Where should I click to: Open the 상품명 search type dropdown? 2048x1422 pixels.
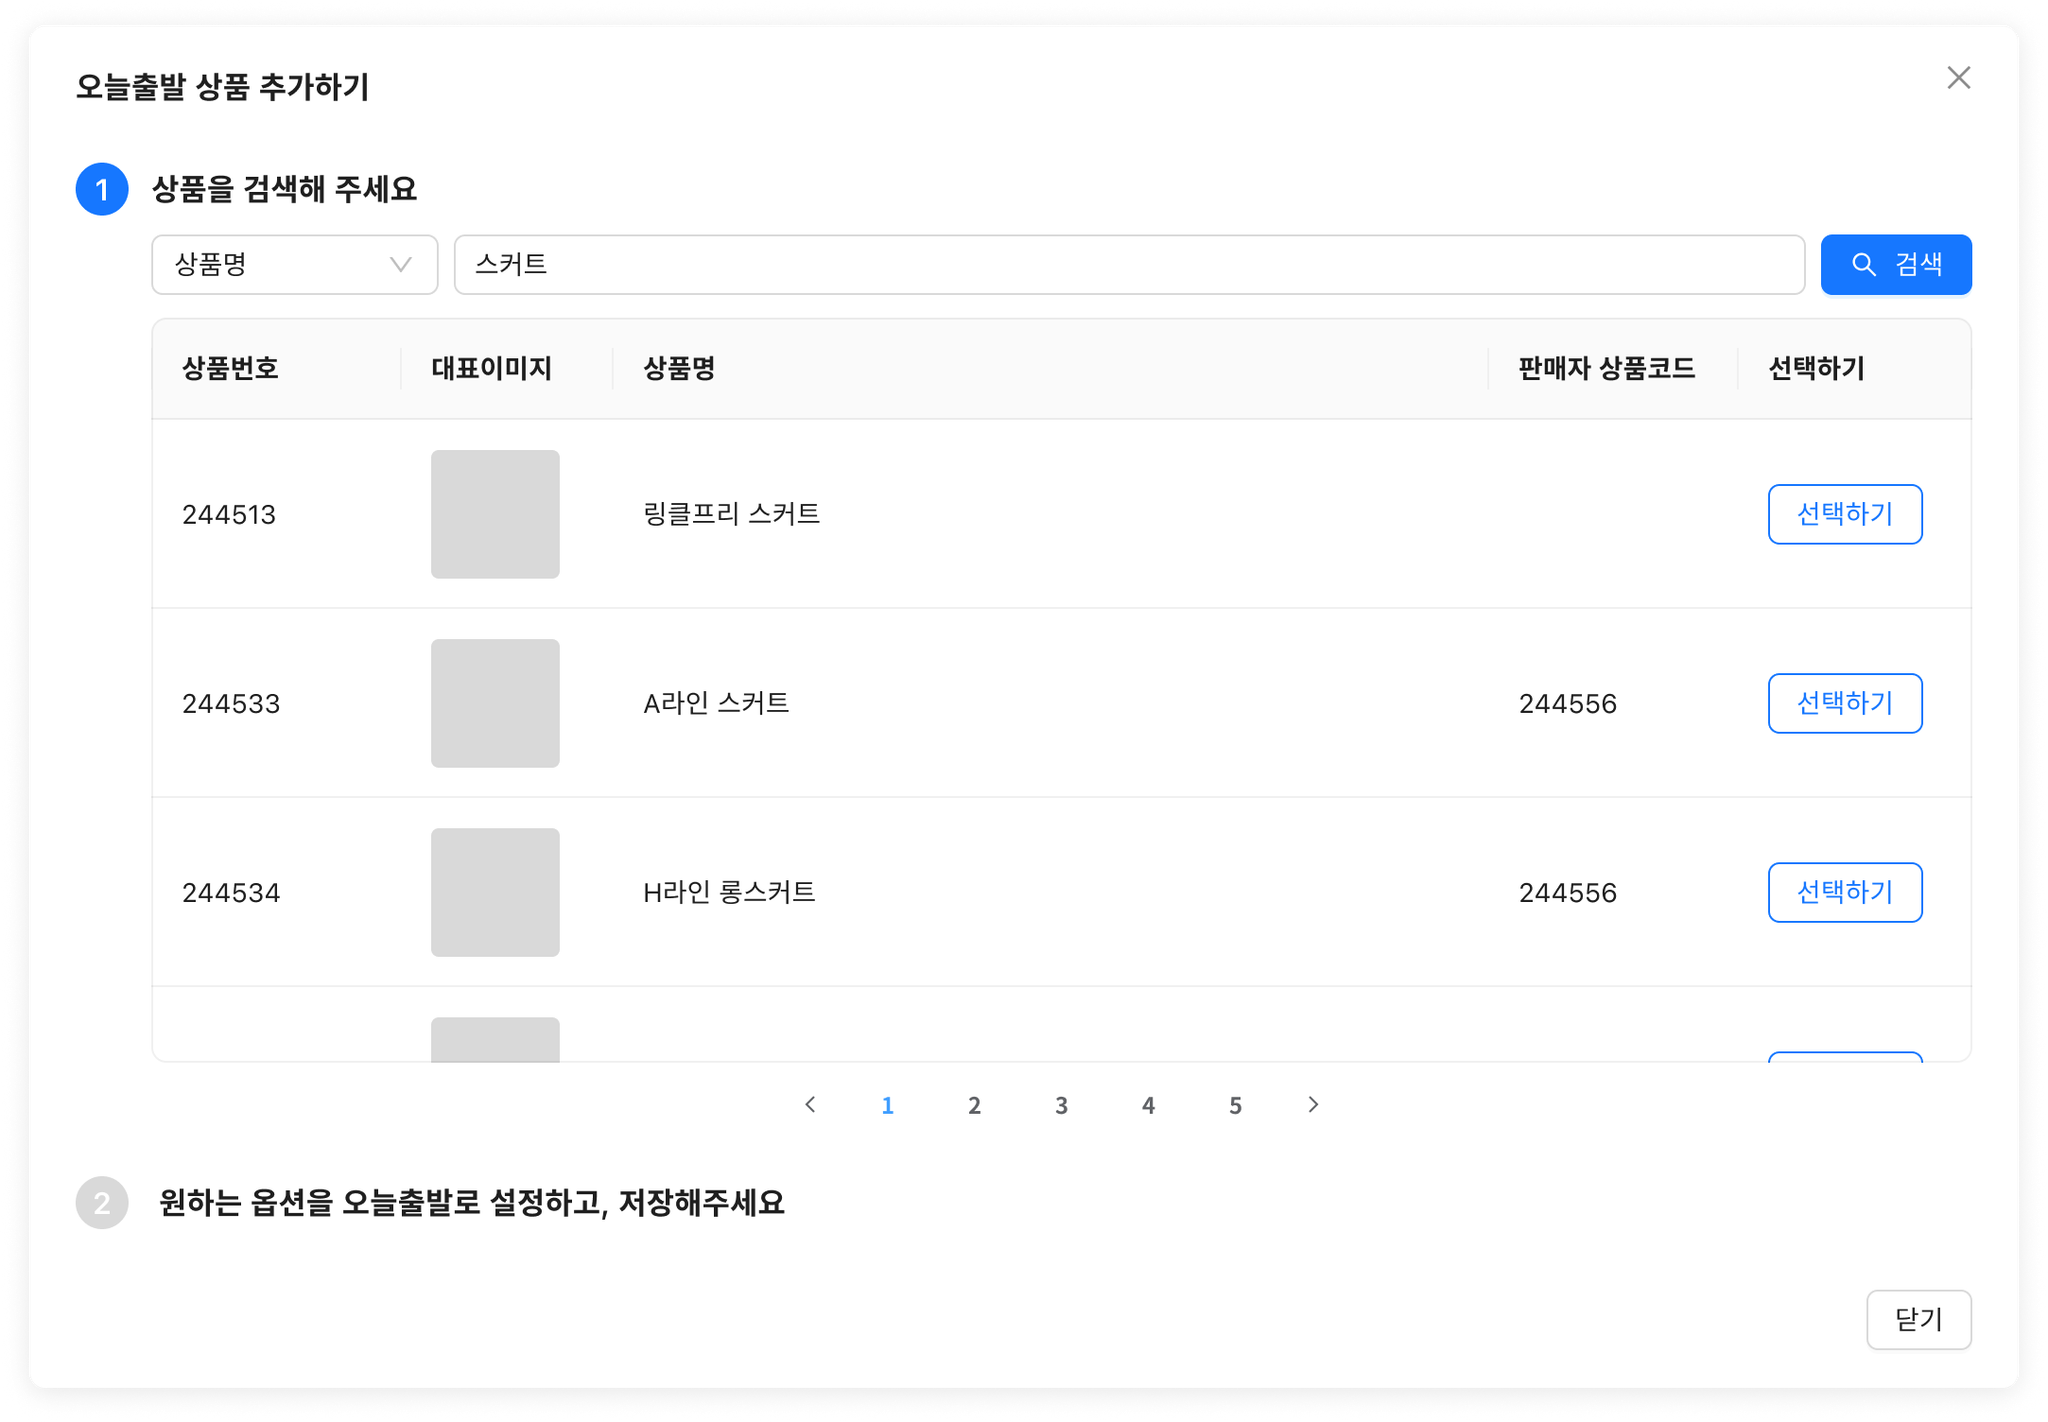tap(294, 265)
